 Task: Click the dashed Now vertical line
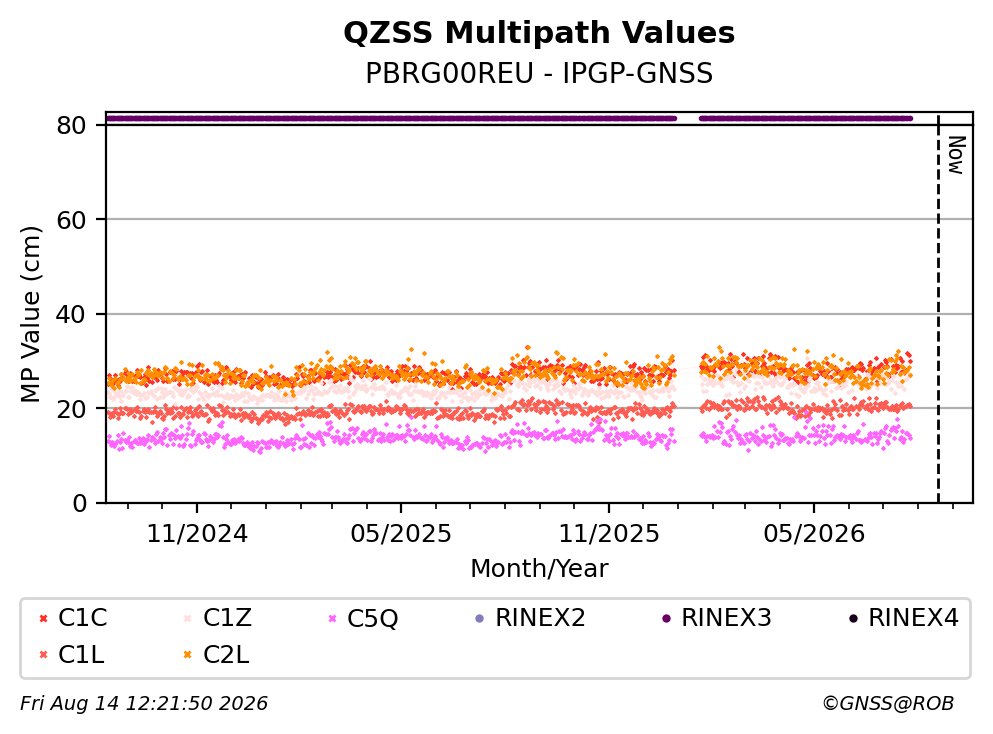tap(938, 307)
